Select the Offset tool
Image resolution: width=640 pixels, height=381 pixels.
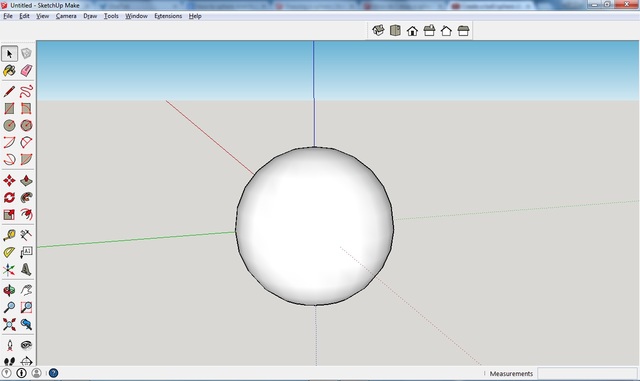[26, 214]
